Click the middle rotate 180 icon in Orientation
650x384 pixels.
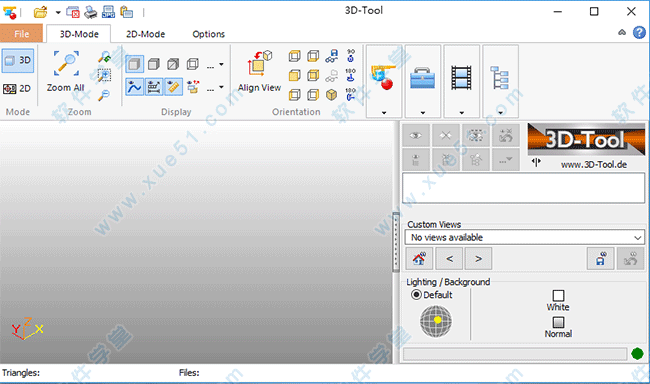351,75
